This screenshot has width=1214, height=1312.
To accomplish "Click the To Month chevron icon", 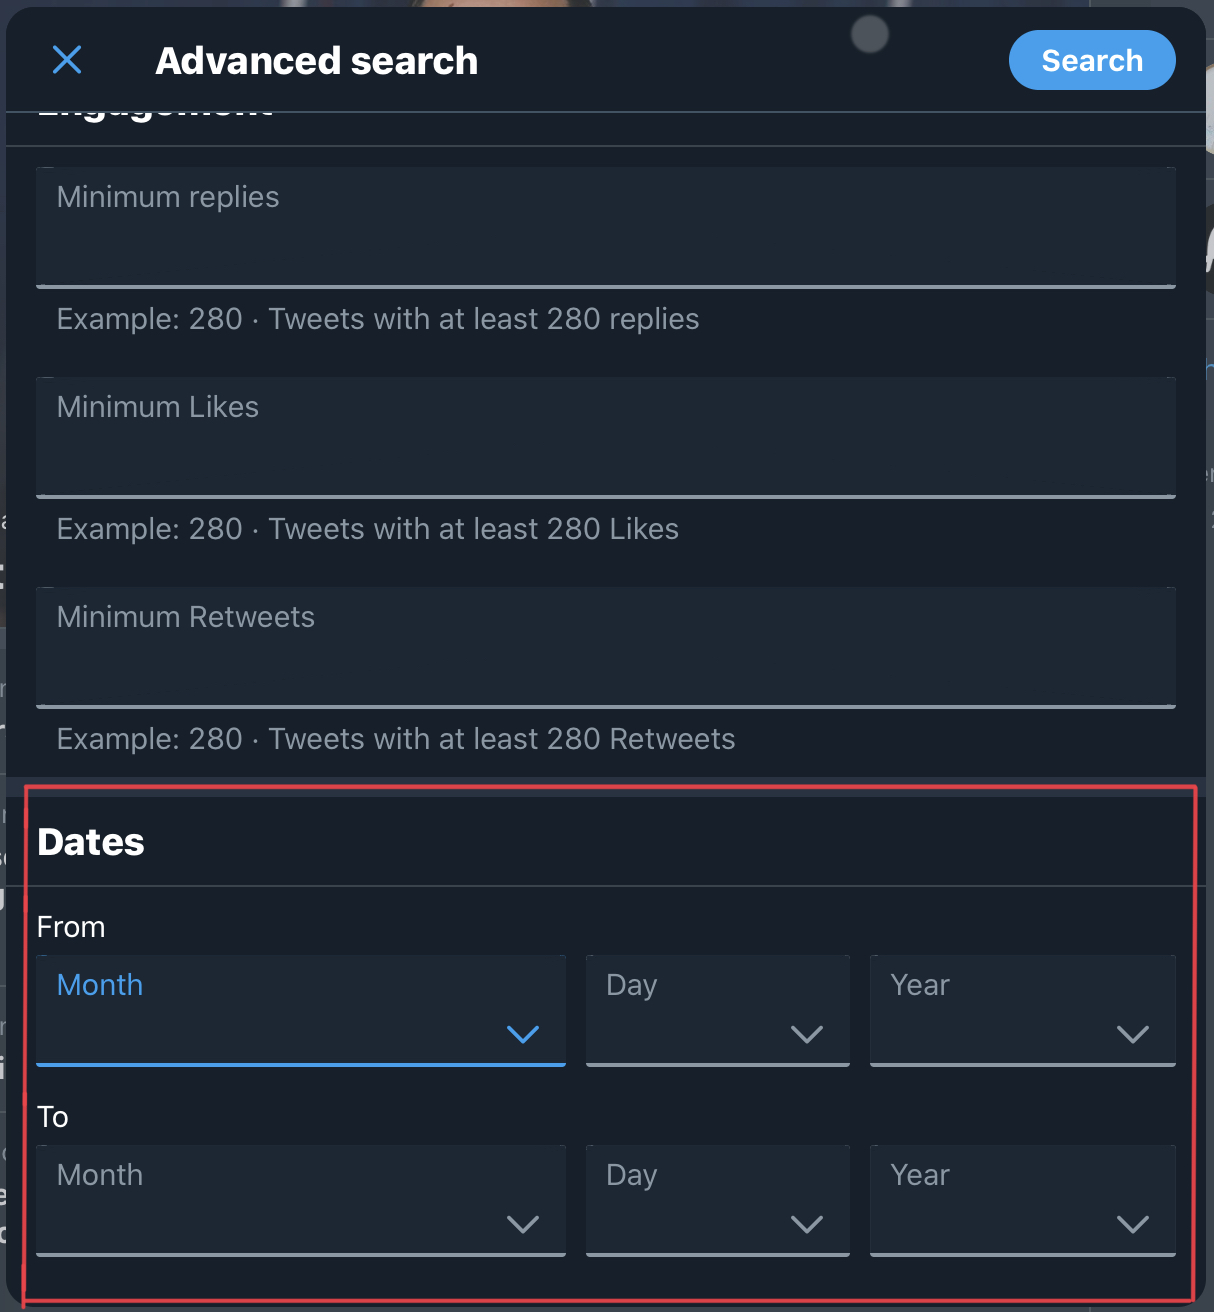I will click(523, 1224).
